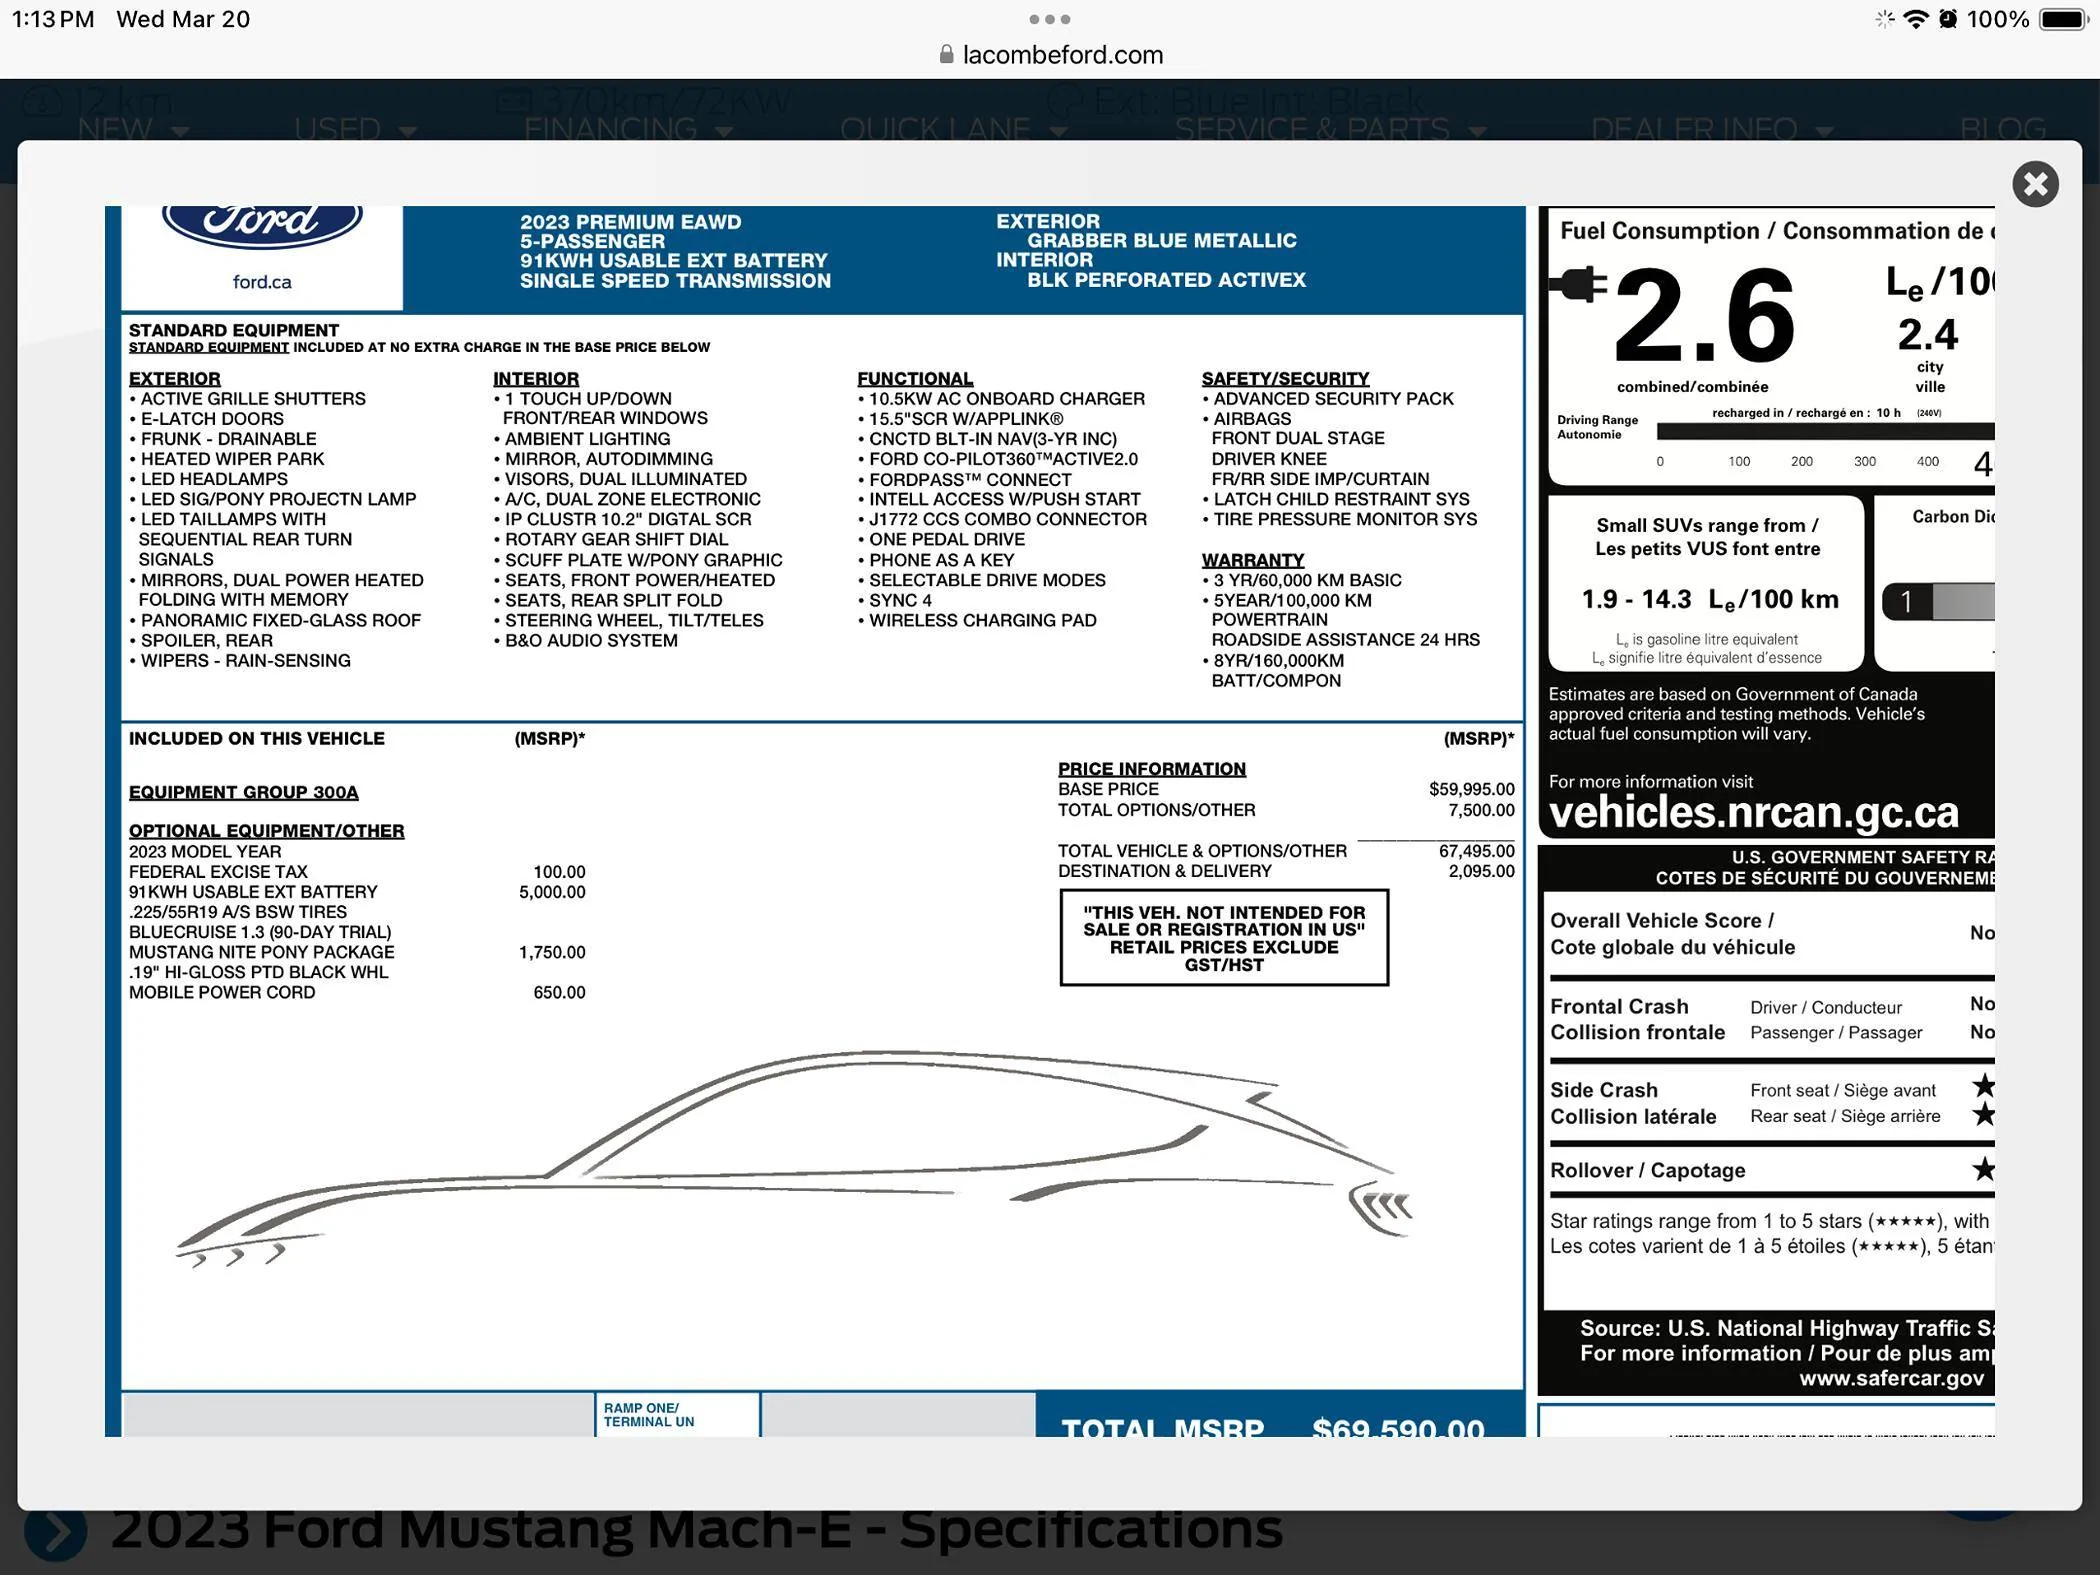Tap the Wi-Fi status icon
This screenshot has width=2100, height=1575.
click(1915, 19)
